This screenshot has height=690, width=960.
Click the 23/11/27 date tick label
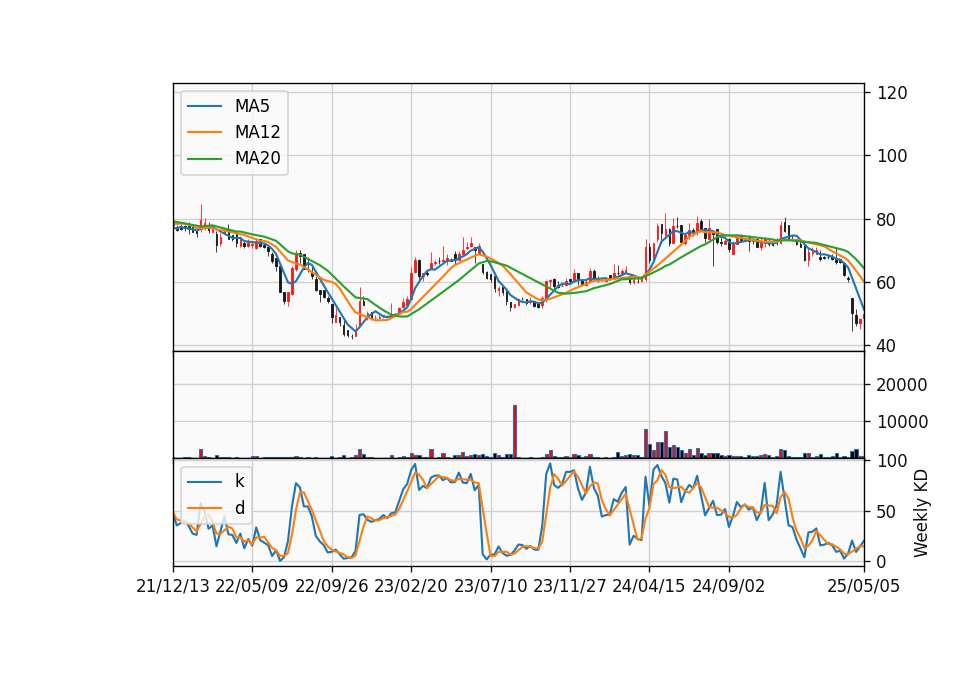point(570,586)
